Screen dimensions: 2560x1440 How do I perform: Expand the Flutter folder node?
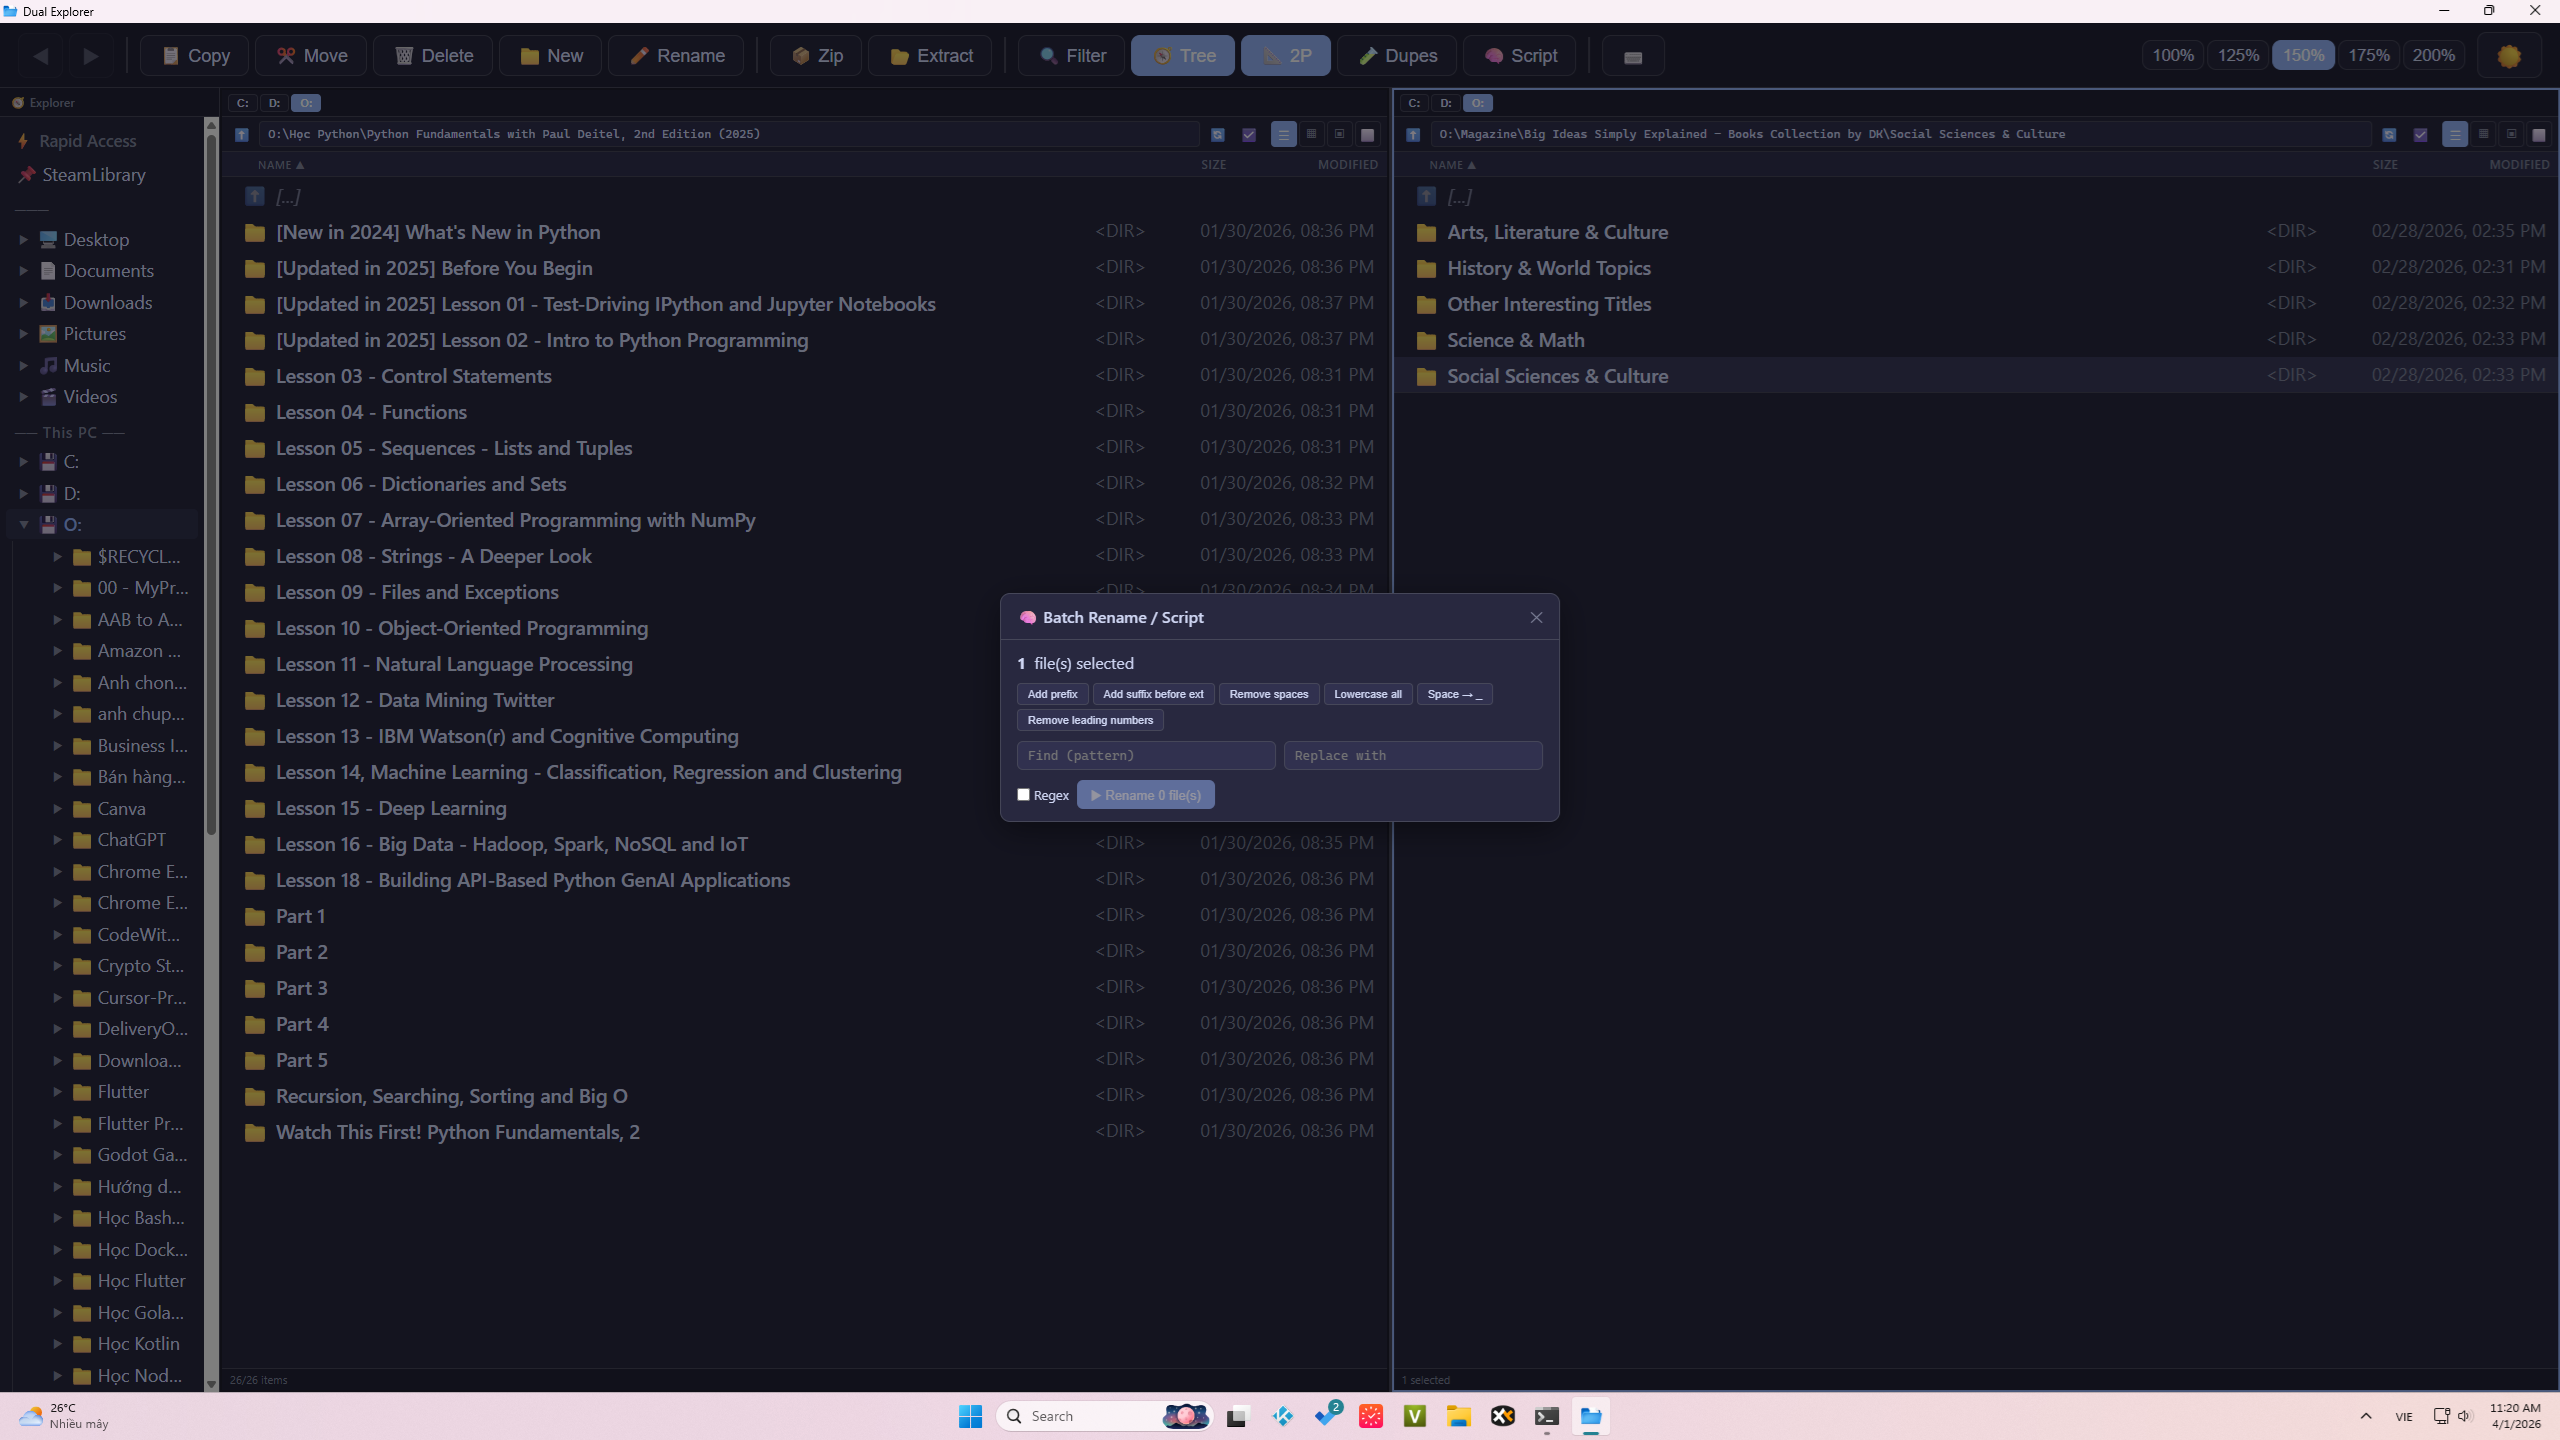57,1092
